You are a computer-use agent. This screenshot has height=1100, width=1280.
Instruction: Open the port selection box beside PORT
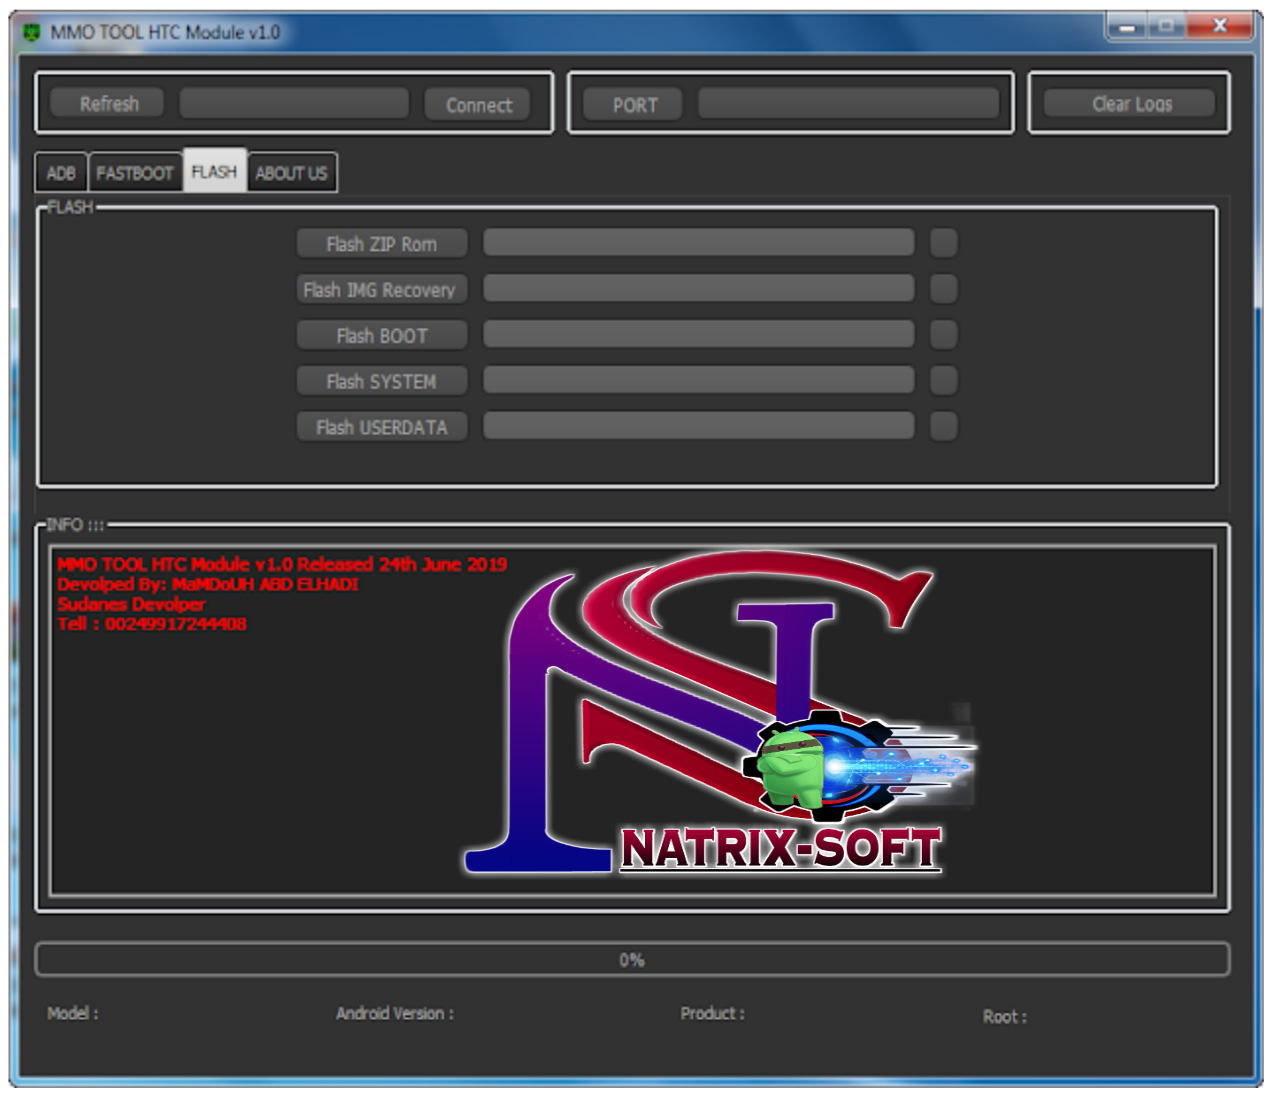tap(849, 103)
